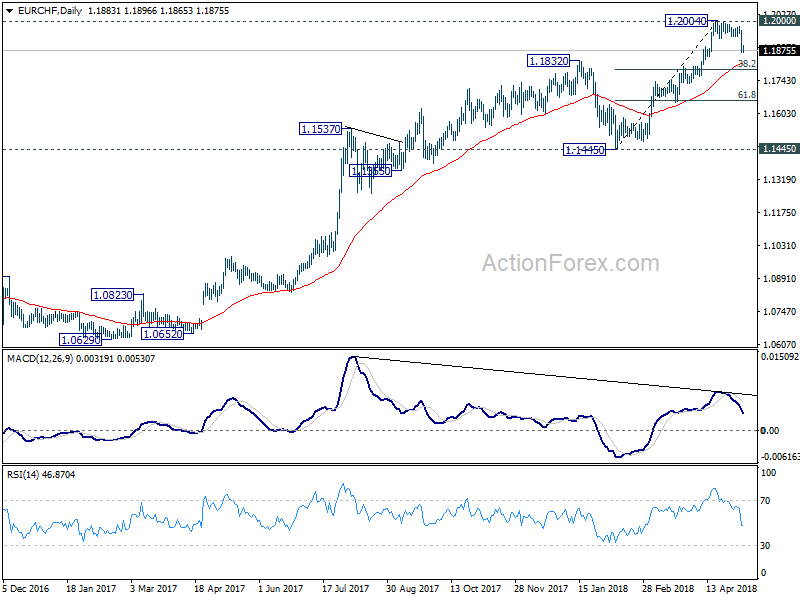
Task: Click the RSI 100 scale label
Action: click(768, 473)
